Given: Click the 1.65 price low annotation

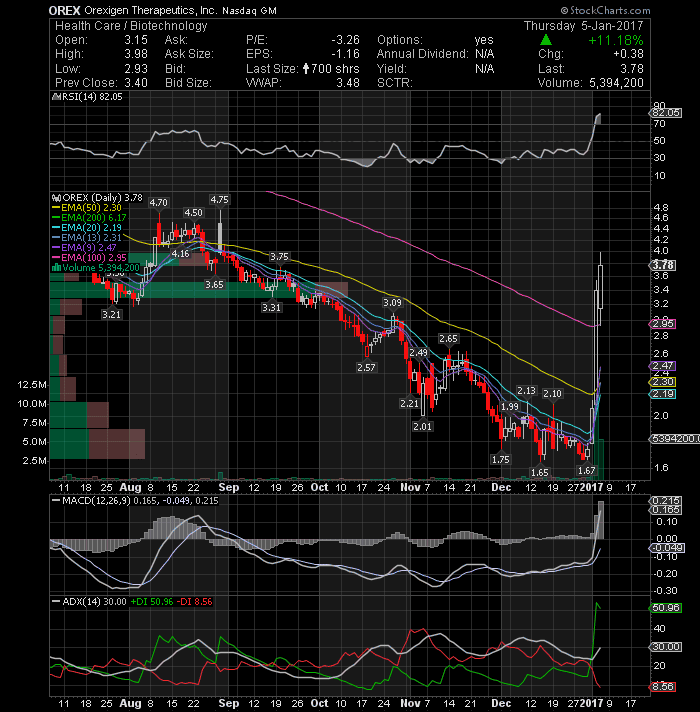Looking at the screenshot, I should point(540,473).
